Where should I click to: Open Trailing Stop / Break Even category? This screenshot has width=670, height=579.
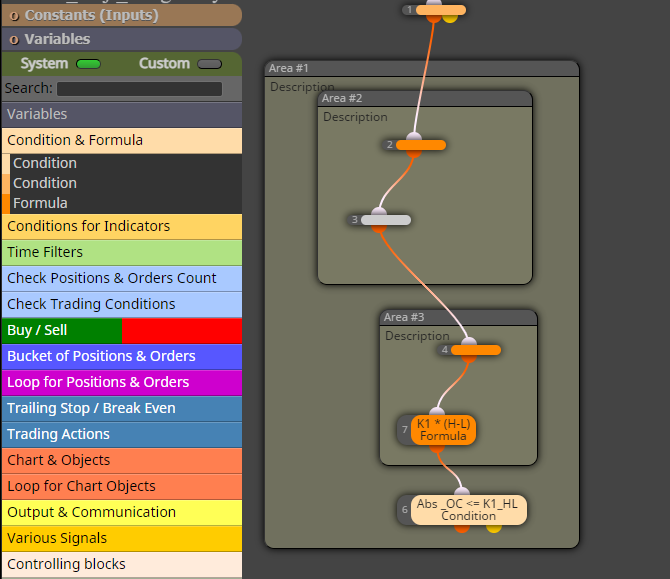click(x=122, y=409)
